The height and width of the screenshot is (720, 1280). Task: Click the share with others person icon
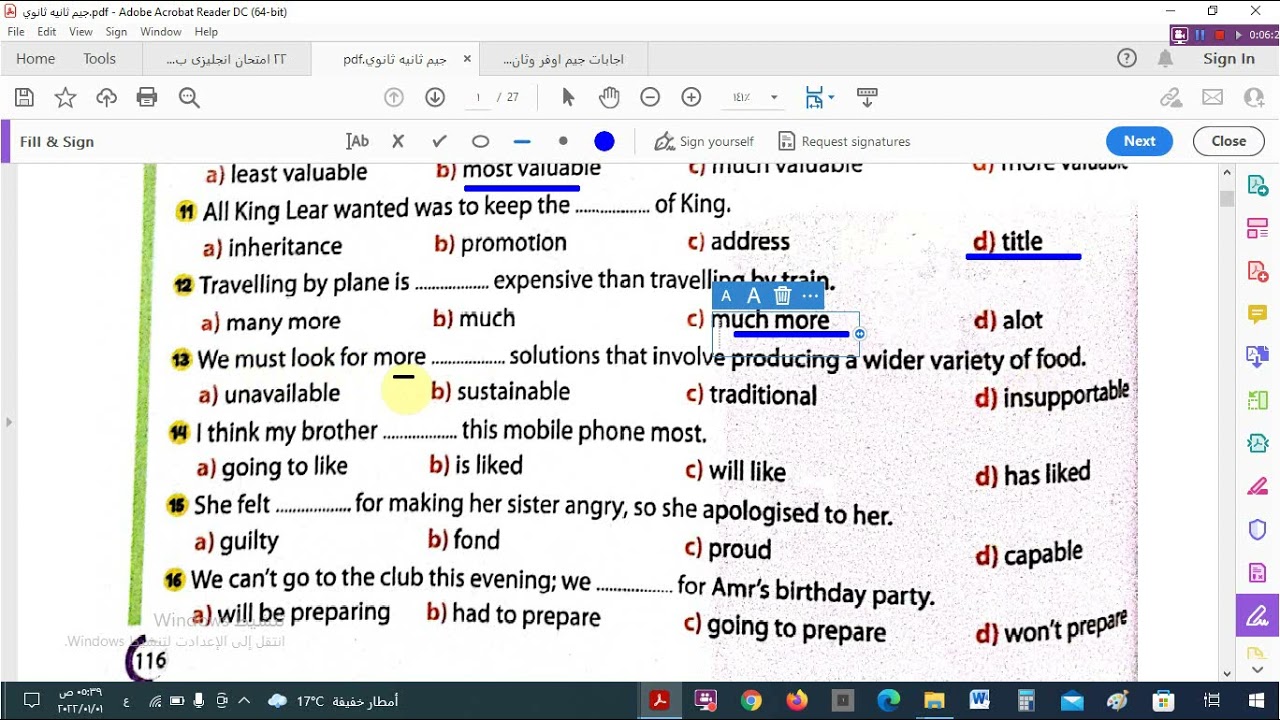pos(1253,97)
